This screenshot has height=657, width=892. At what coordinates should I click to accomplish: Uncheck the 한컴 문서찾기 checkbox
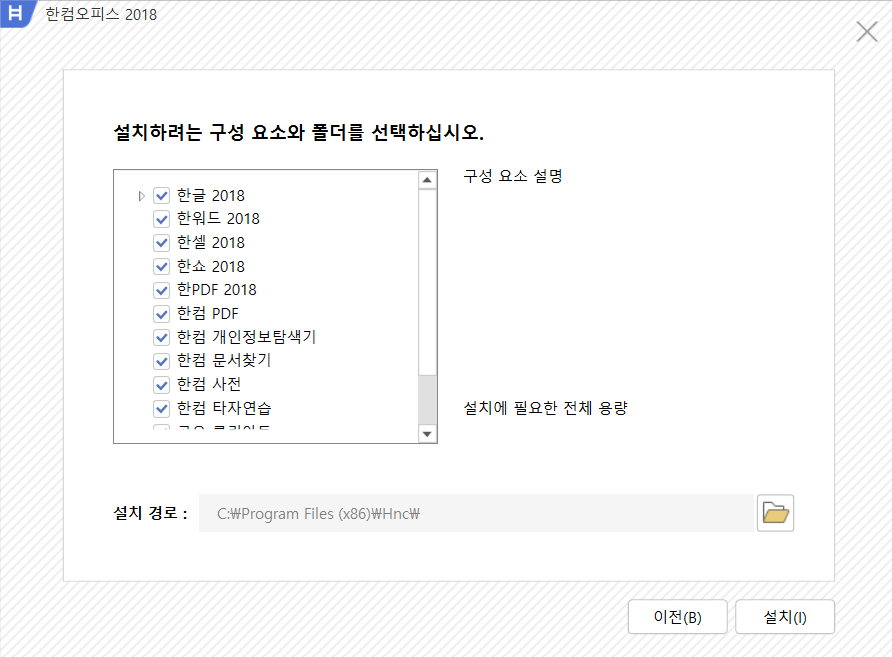pos(162,361)
